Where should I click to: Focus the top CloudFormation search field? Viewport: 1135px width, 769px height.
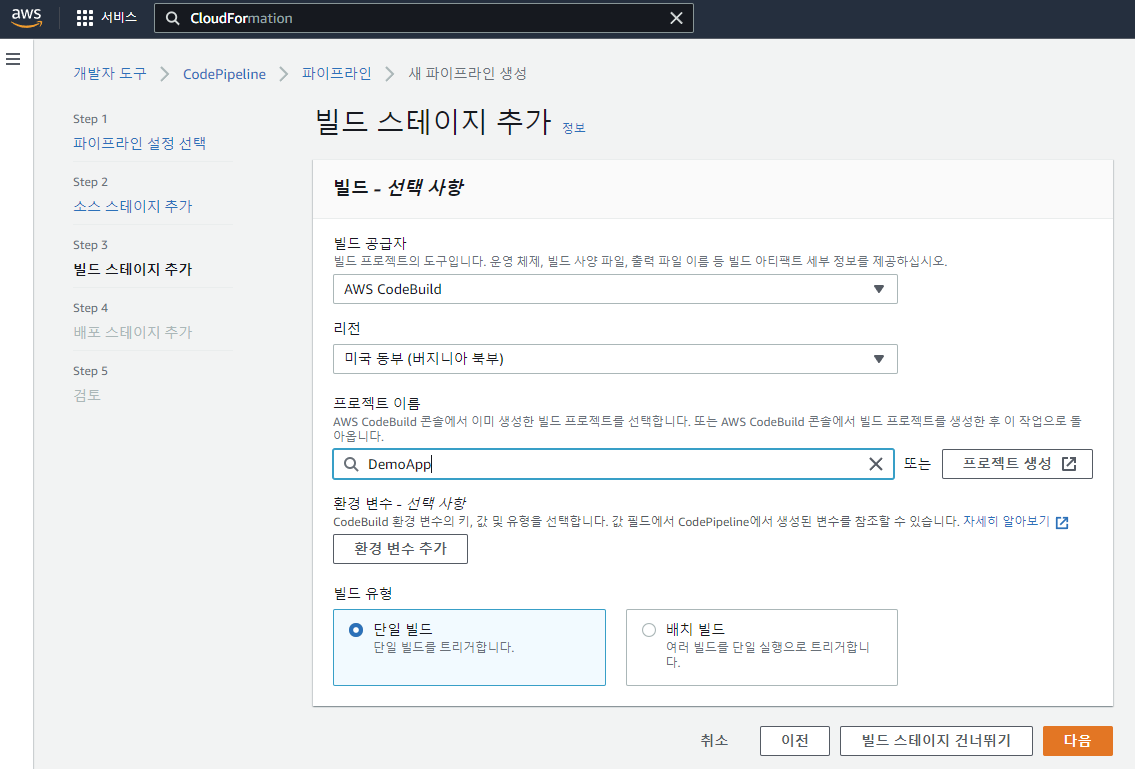coord(423,18)
